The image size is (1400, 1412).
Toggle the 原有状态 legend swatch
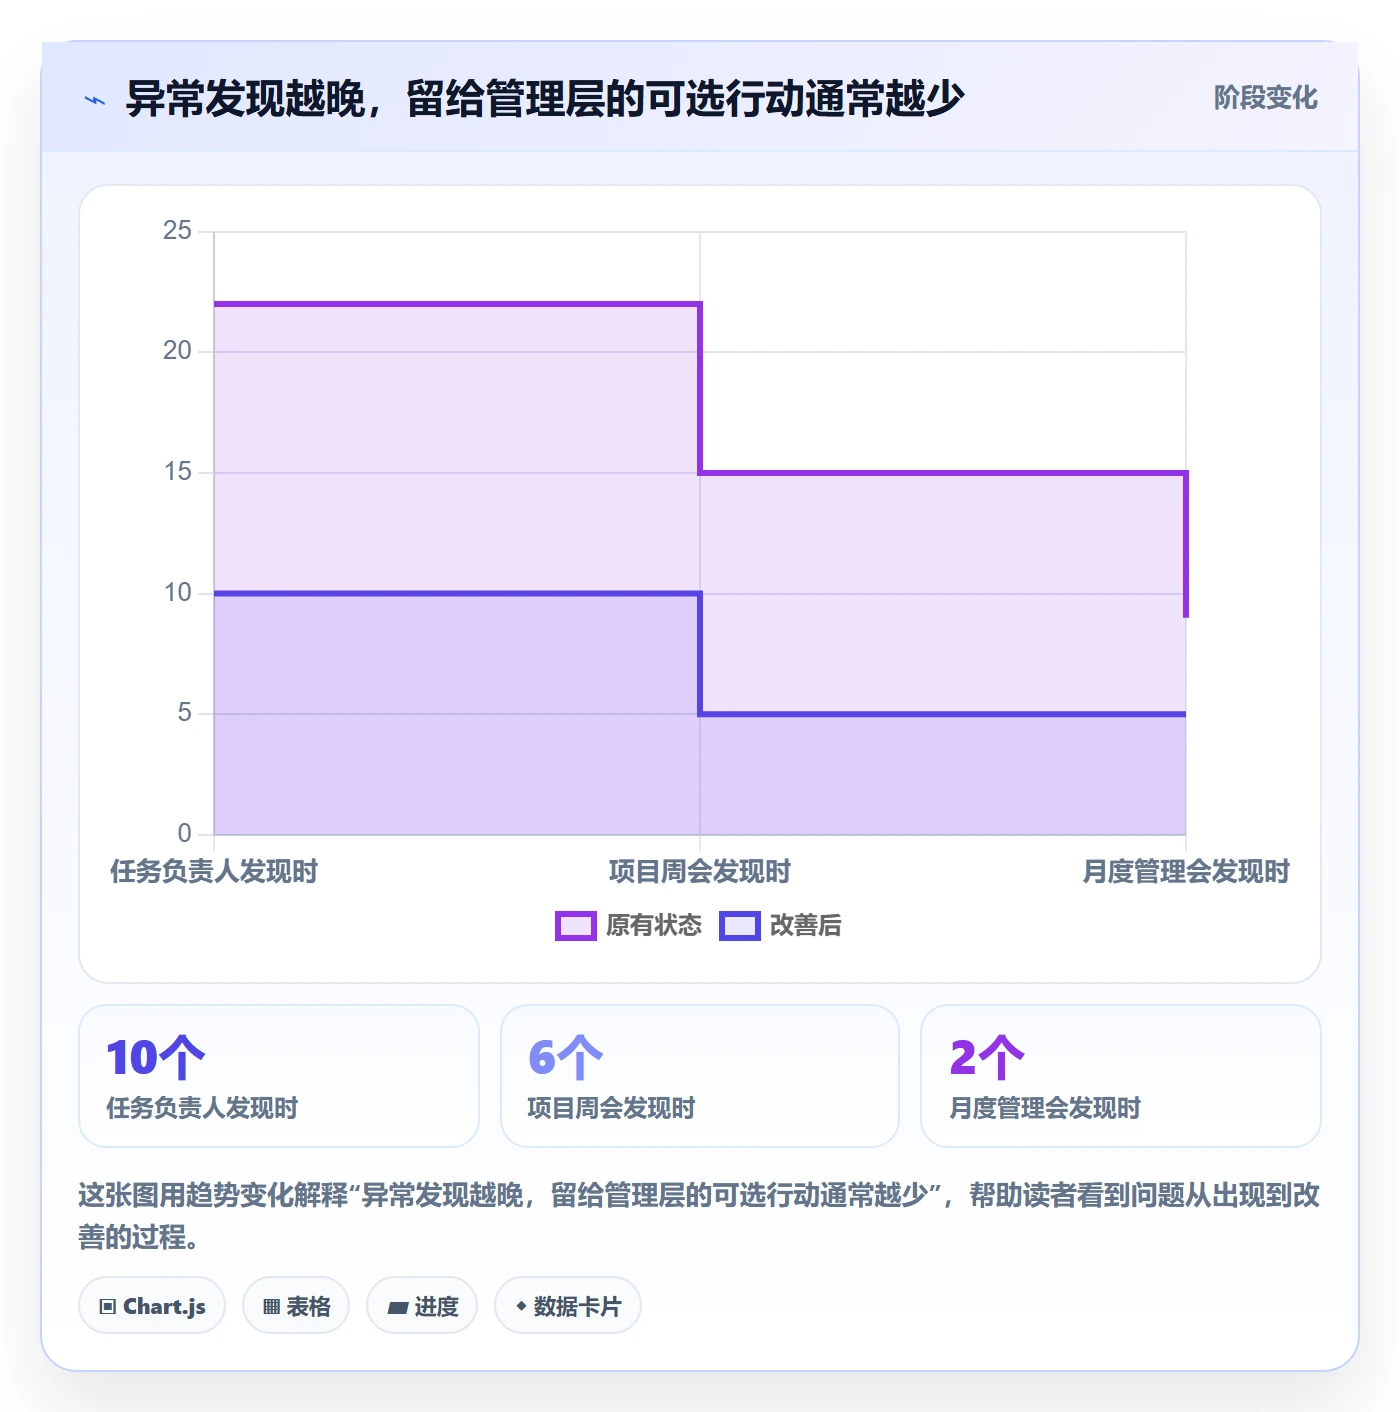tap(576, 926)
